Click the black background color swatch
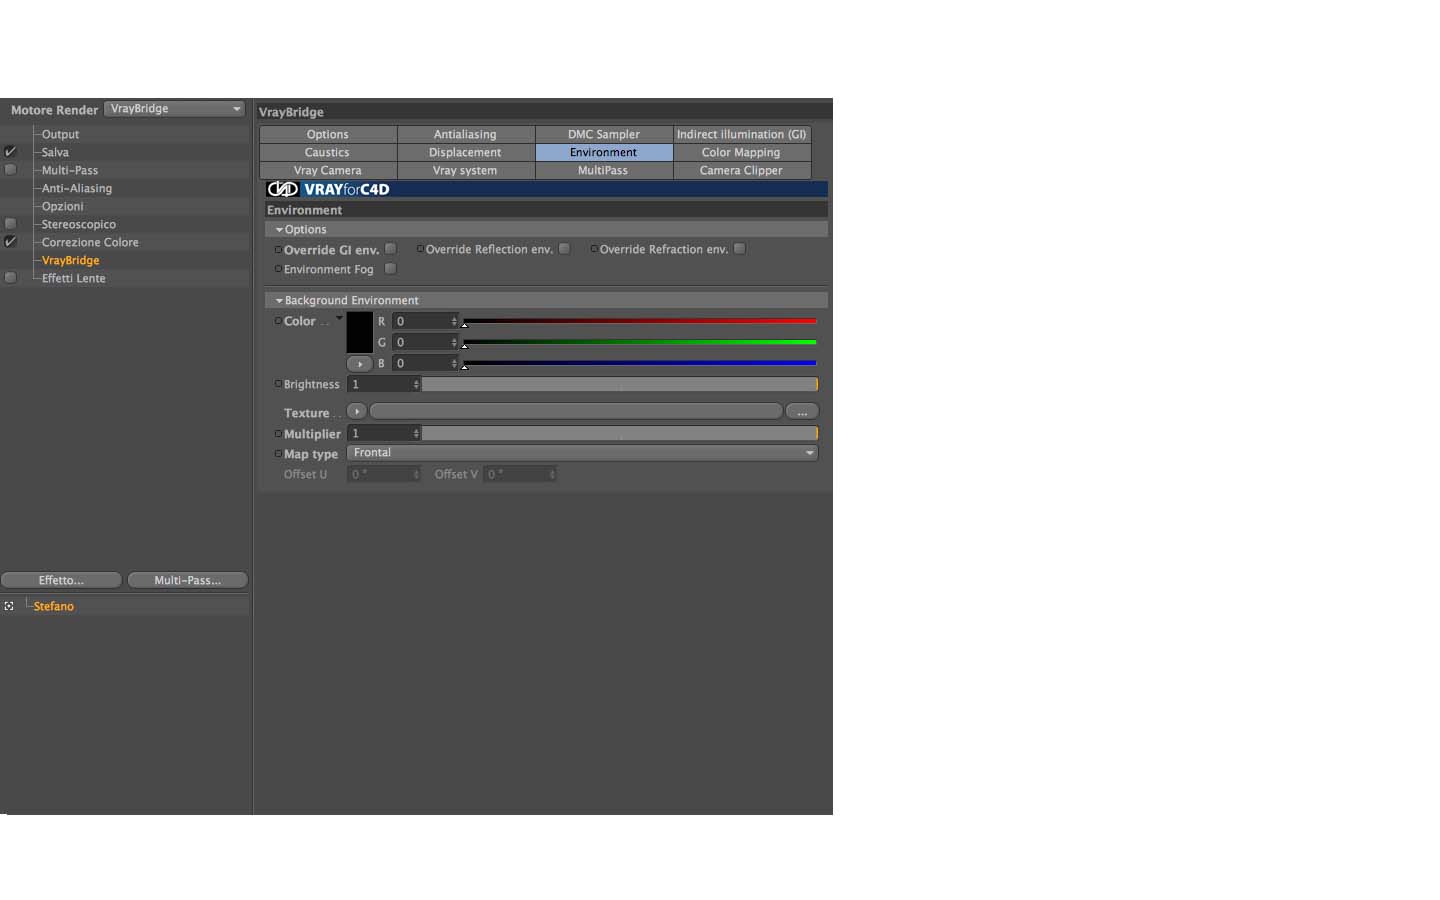 tap(359, 332)
